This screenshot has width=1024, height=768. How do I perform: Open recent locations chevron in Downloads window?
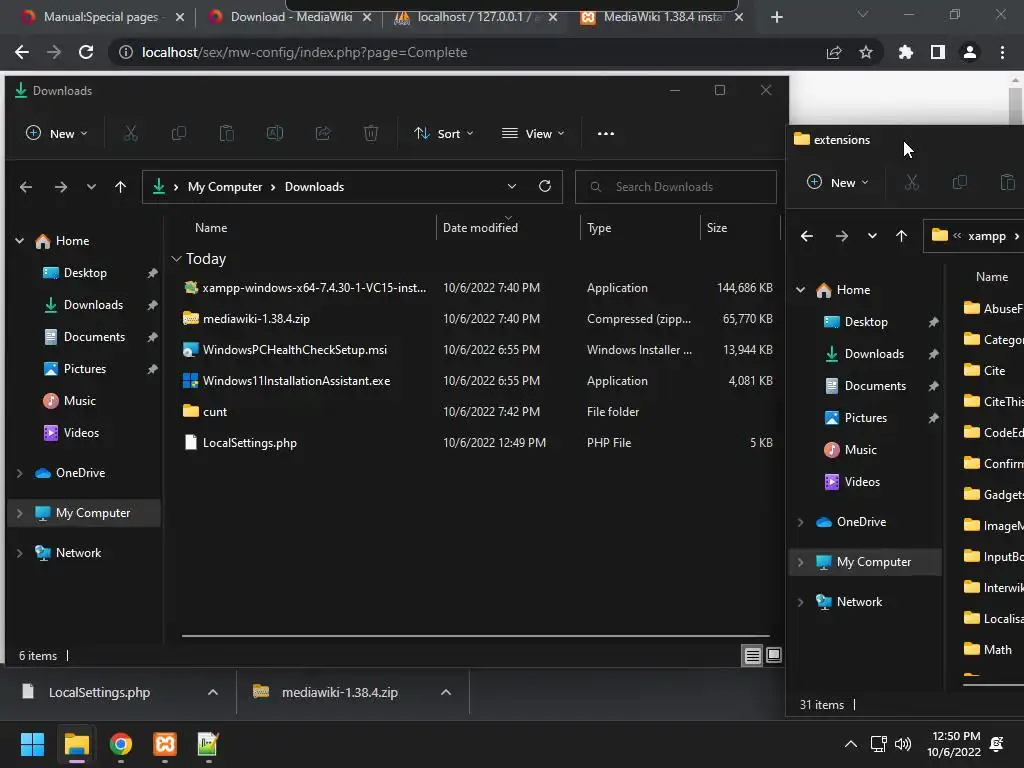pyautogui.click(x=91, y=187)
